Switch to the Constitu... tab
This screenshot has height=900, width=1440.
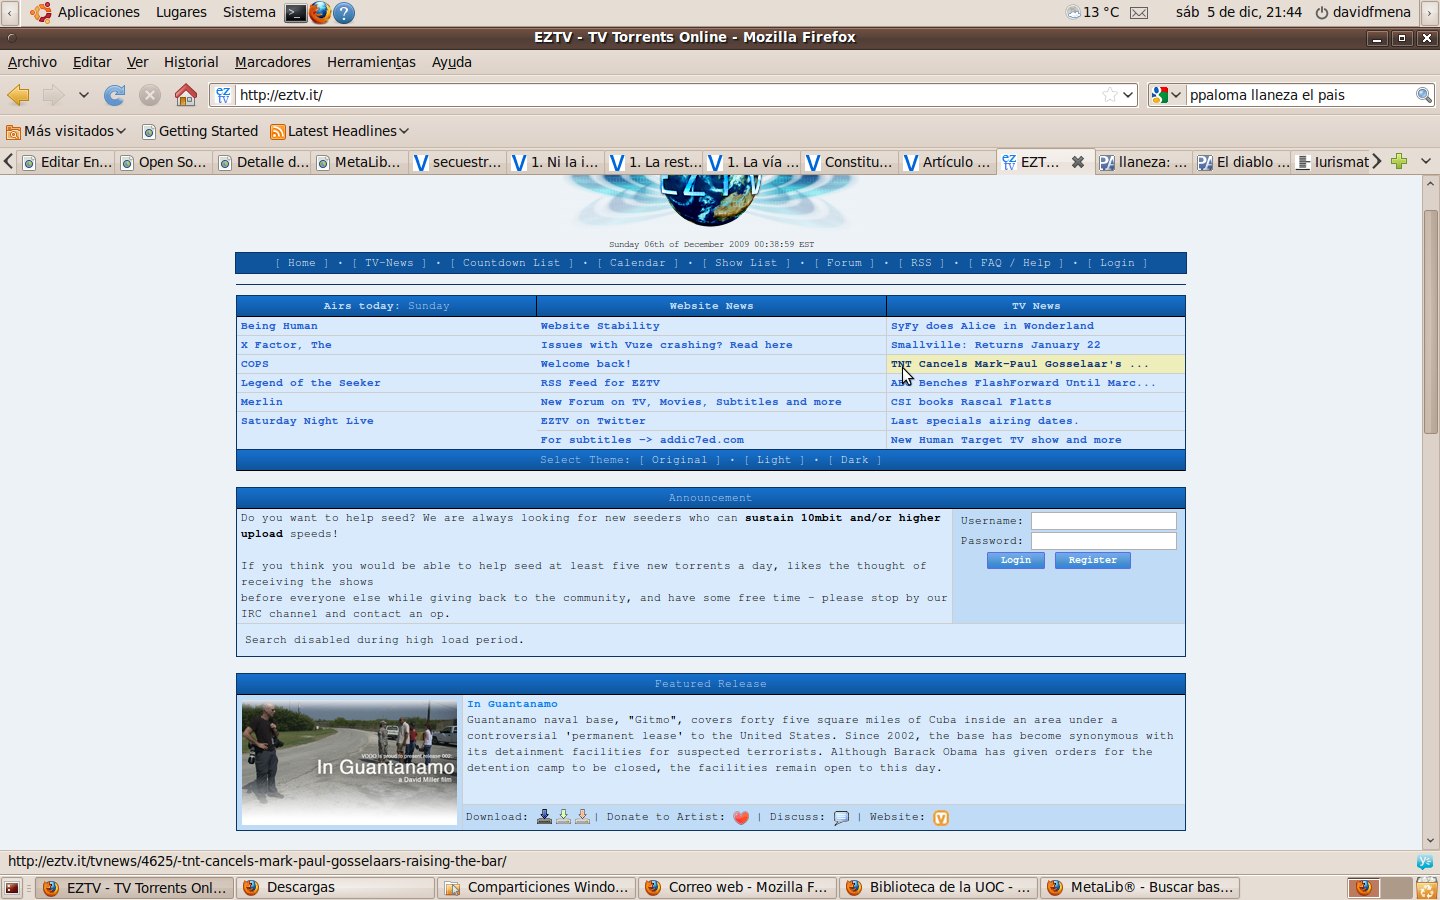[x=850, y=162]
